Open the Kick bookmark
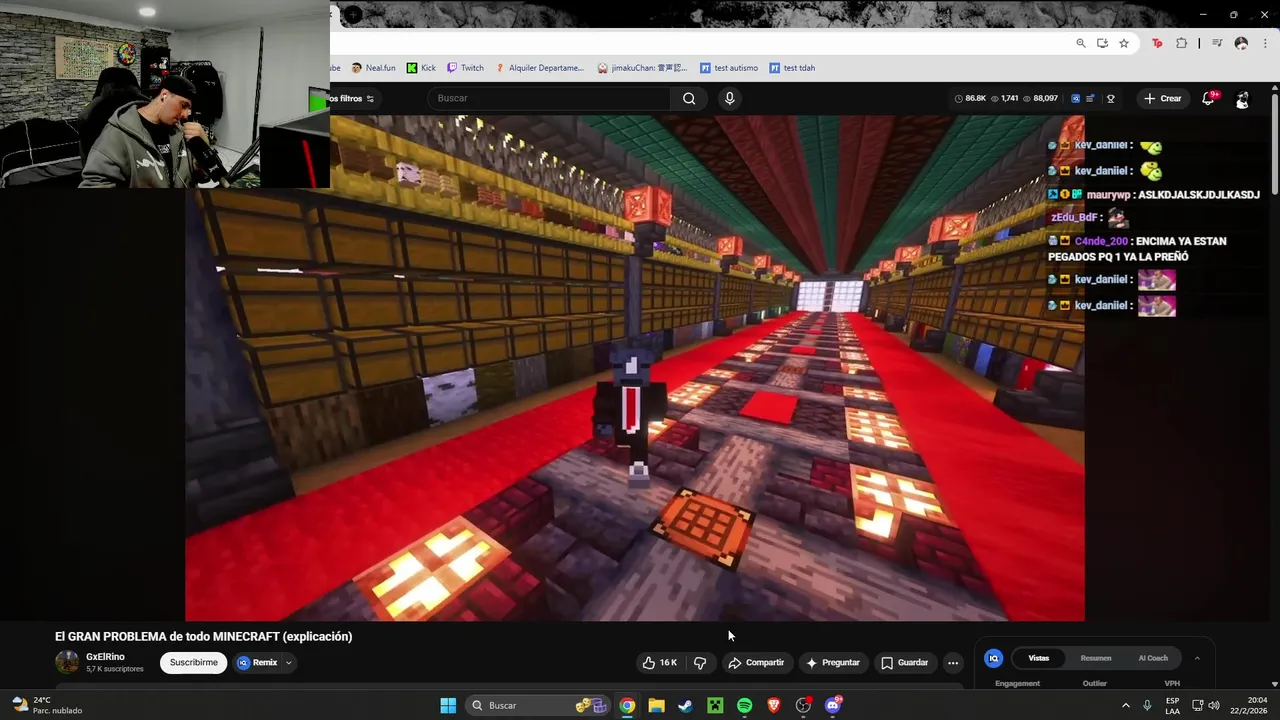The image size is (1280, 720). coord(421,68)
